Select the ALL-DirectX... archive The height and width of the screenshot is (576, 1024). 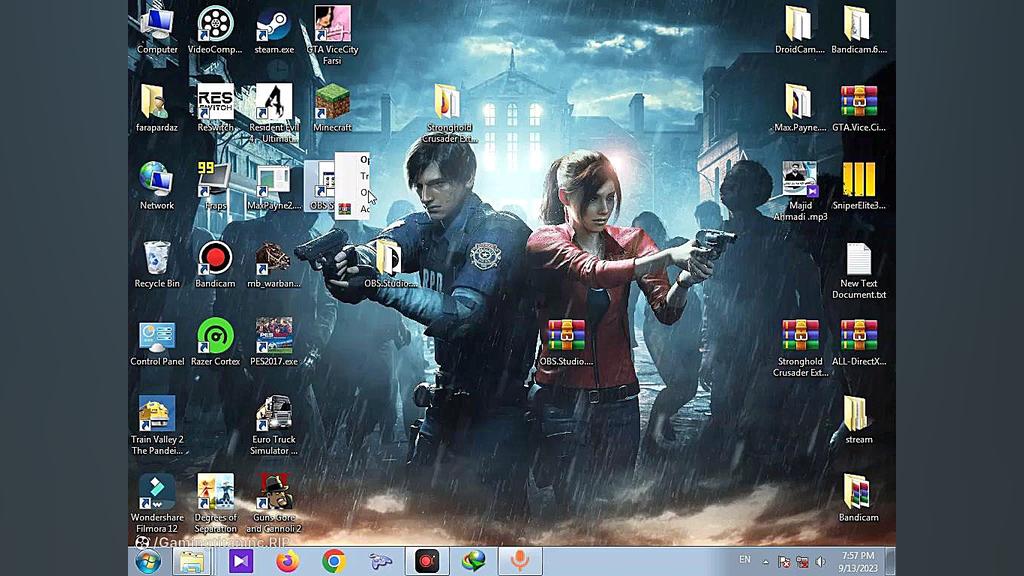859,342
